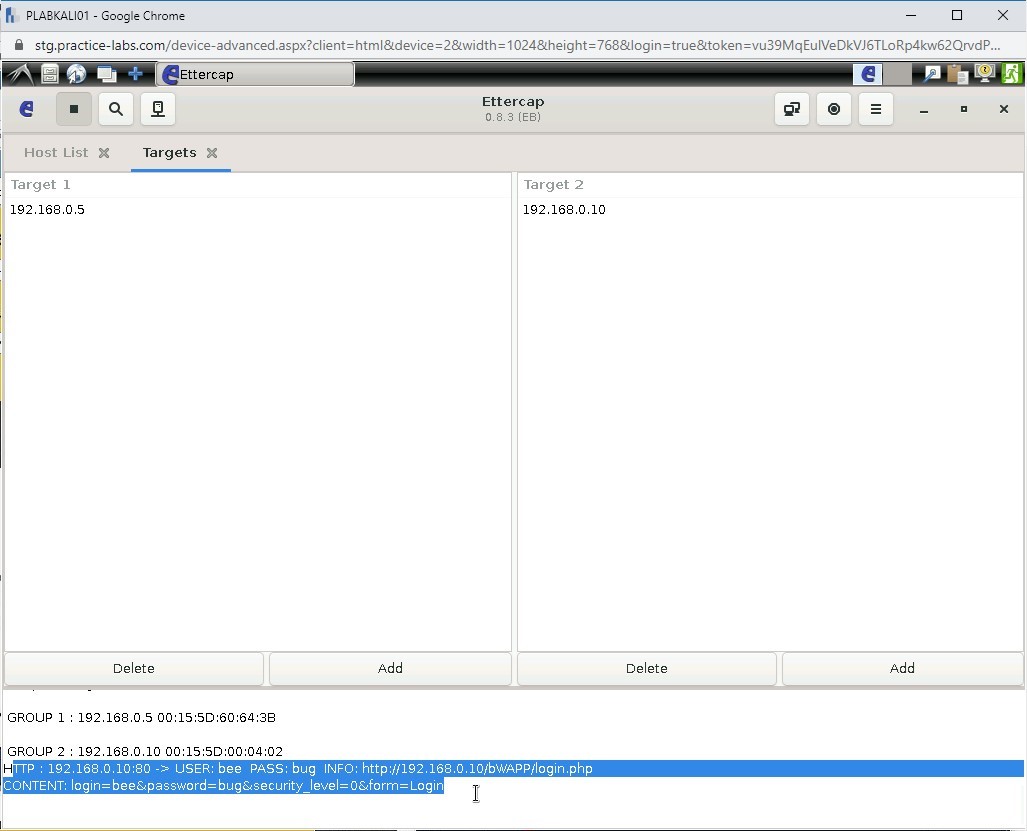
Task: Close the Host List tab
Action: pyautogui.click(x=104, y=152)
